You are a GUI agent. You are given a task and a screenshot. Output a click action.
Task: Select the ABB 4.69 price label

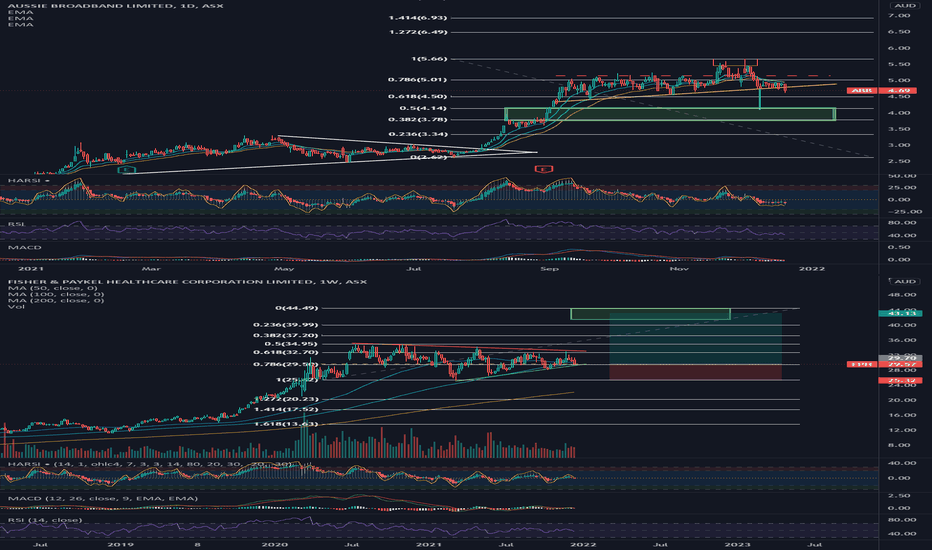tap(881, 90)
